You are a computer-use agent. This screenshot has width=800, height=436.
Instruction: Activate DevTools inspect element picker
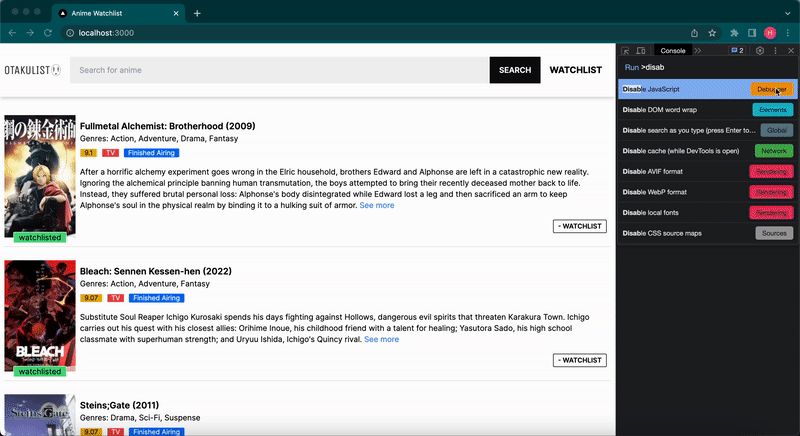(626, 50)
